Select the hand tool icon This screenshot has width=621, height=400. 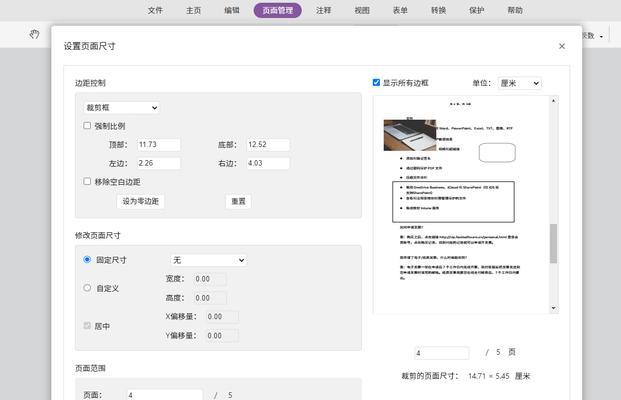[x=34, y=34]
